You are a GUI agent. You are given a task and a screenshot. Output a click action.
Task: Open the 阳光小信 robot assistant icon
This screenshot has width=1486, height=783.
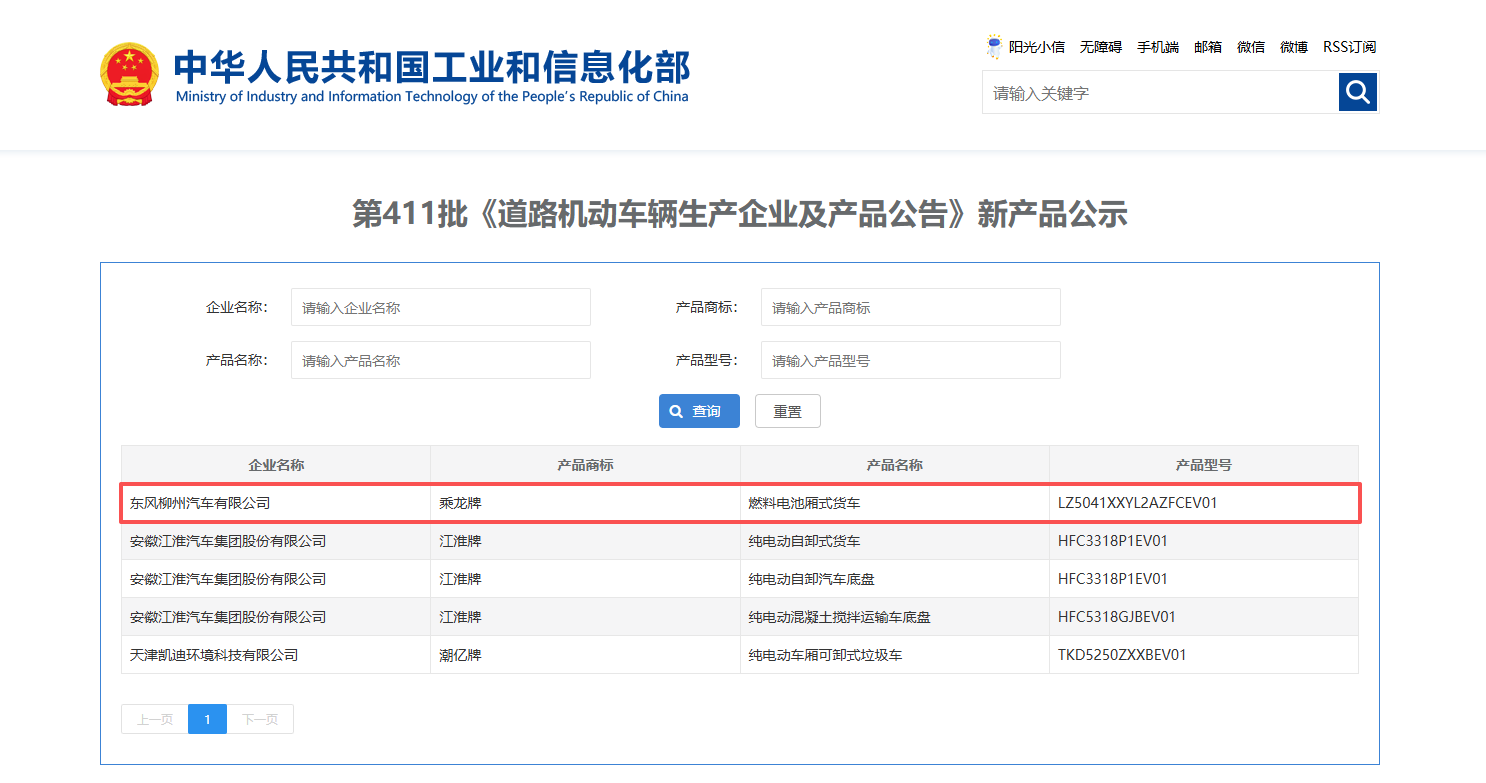coord(994,47)
